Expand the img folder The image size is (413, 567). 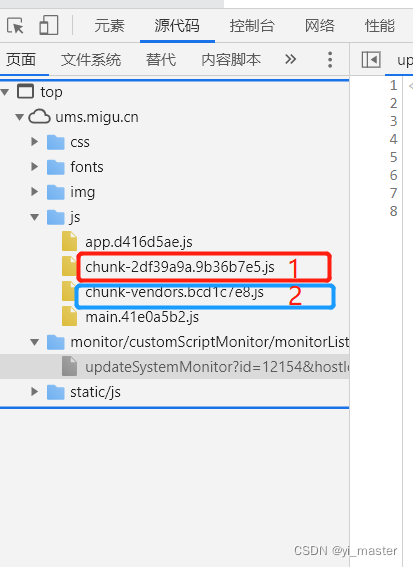click(x=35, y=192)
